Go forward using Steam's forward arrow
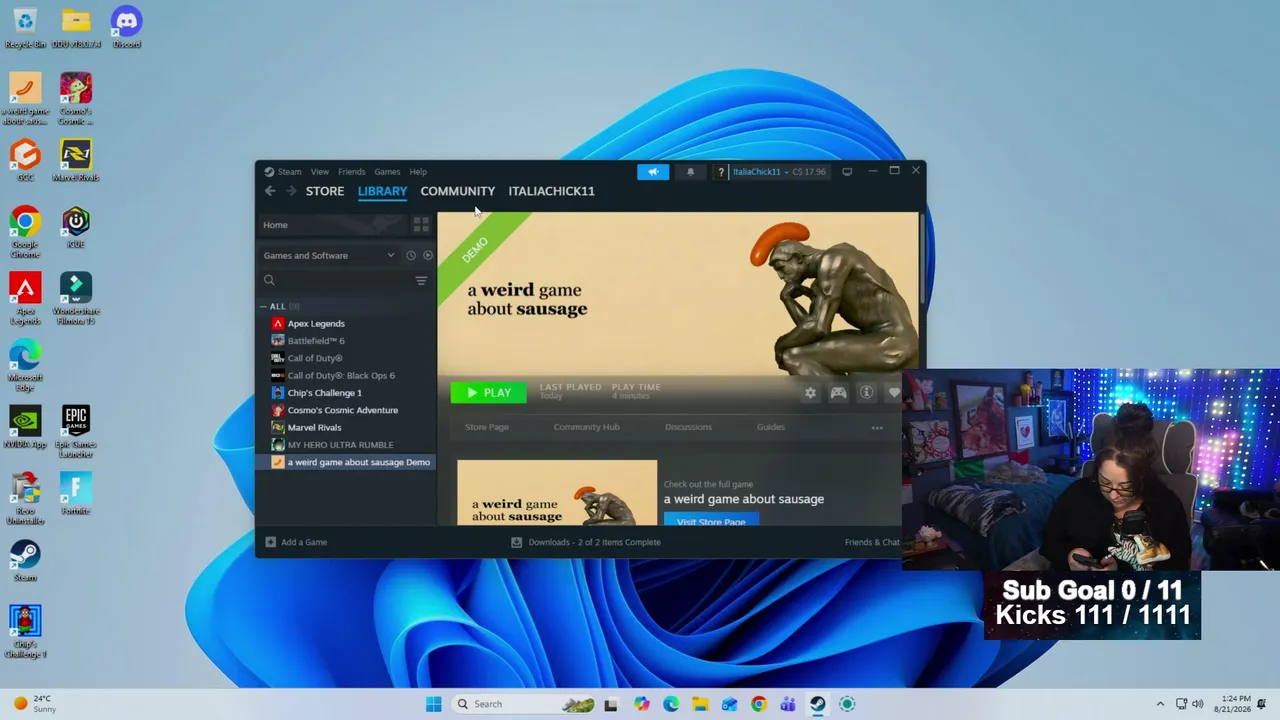1280x720 pixels. tap(291, 191)
